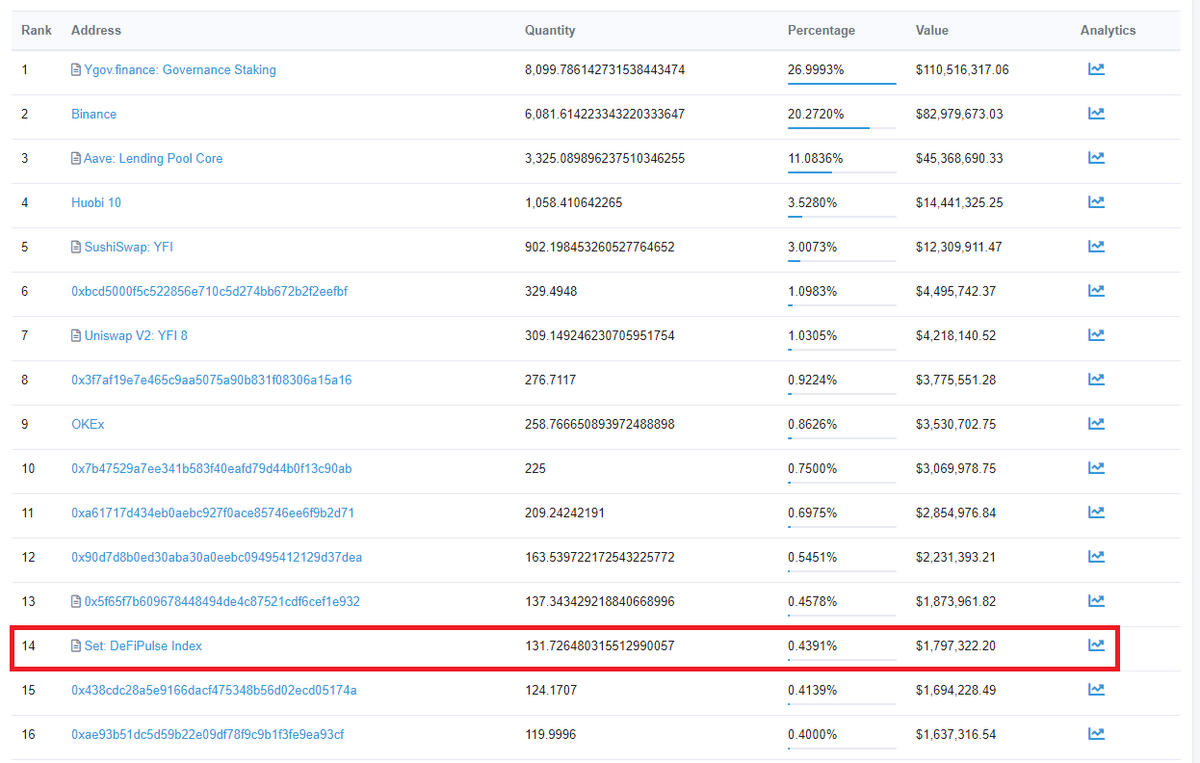The height and width of the screenshot is (763, 1200).
Task: Click the Percentage column header
Action: pyautogui.click(x=821, y=30)
